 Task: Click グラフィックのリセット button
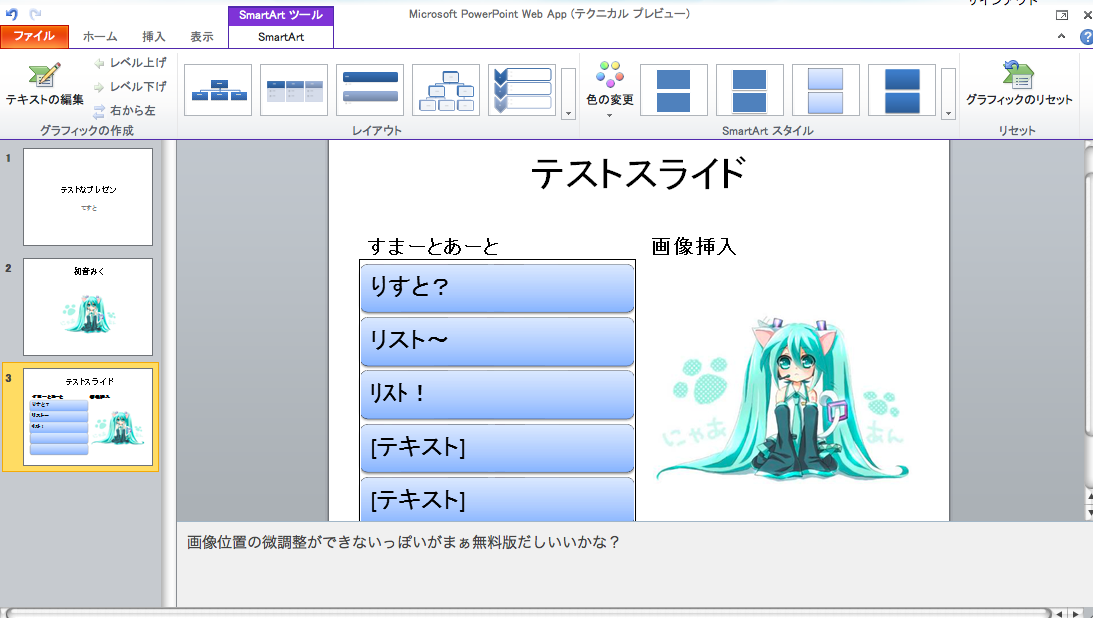1019,84
